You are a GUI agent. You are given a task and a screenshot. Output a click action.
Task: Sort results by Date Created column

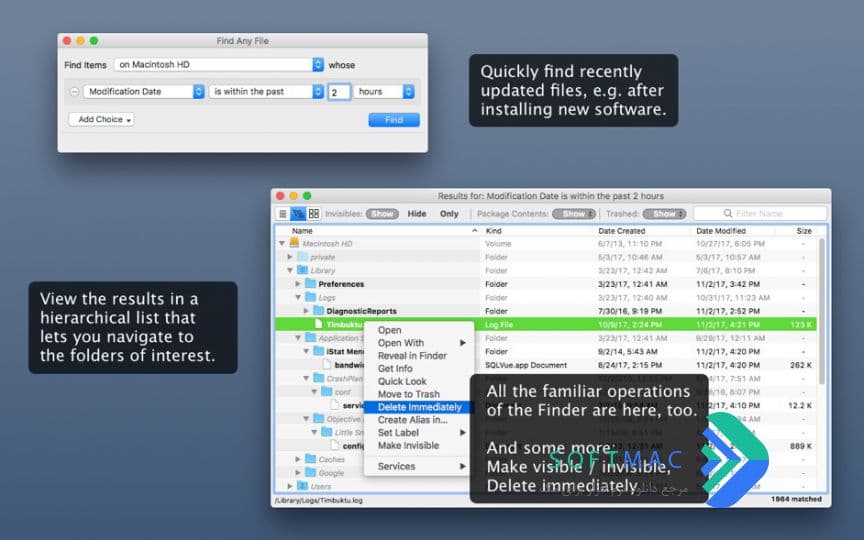[643, 231]
